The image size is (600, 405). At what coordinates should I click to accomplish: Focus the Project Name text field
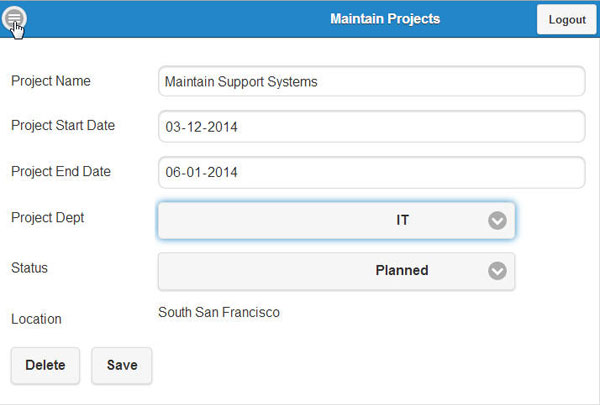pos(371,82)
